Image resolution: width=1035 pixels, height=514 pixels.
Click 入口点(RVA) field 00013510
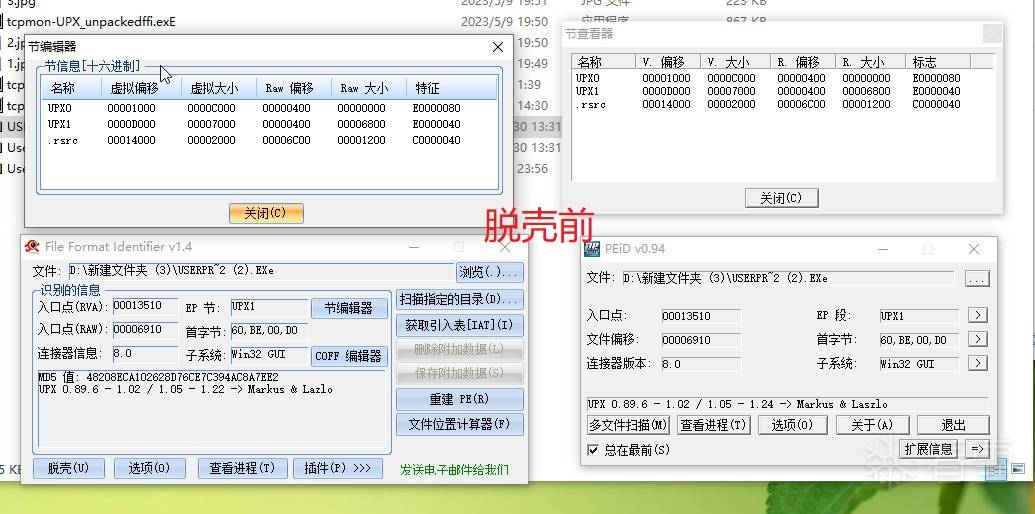tap(145, 305)
